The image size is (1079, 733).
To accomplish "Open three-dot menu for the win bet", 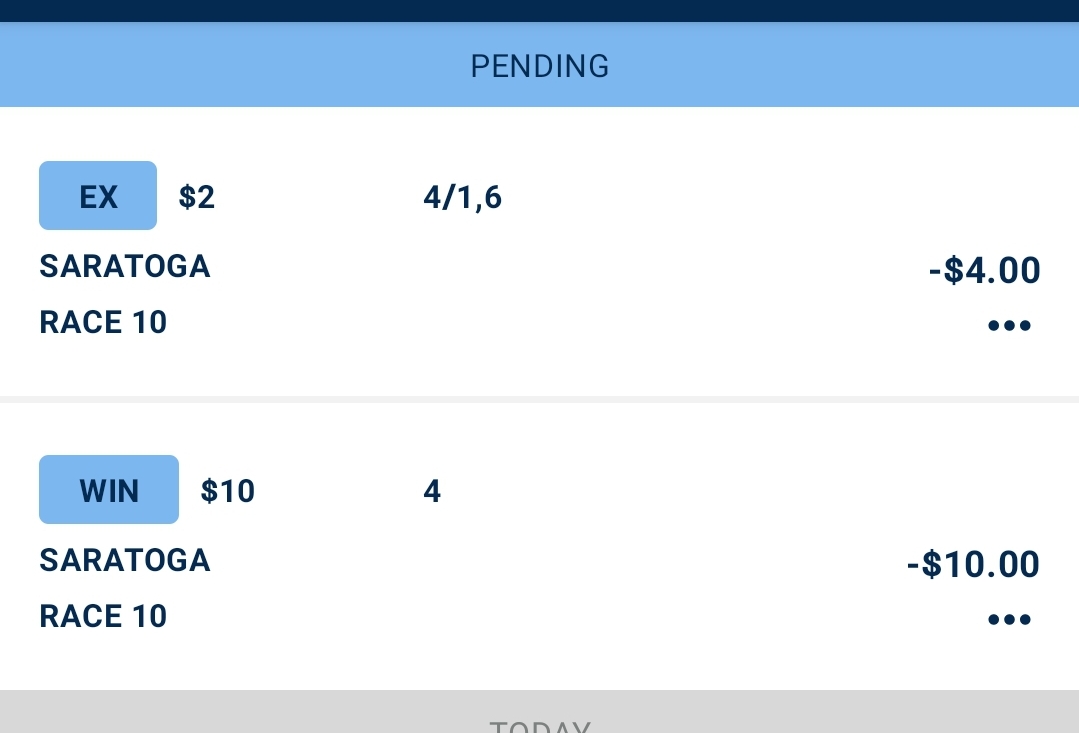I will [x=1009, y=619].
